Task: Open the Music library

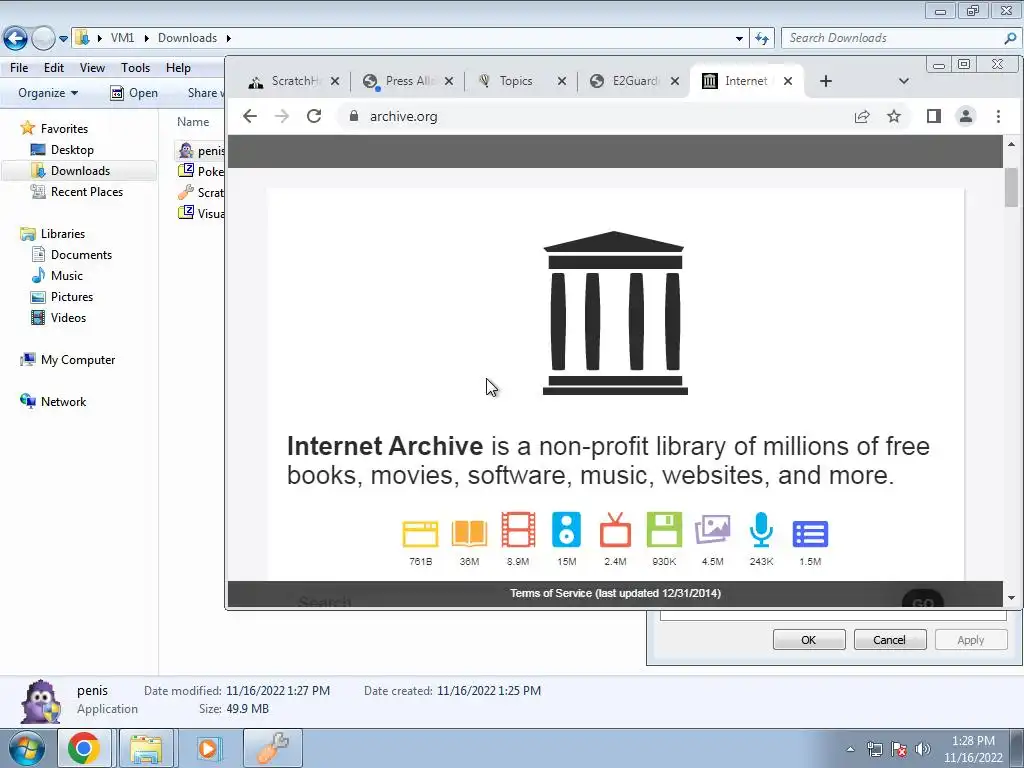Action: pos(67,276)
